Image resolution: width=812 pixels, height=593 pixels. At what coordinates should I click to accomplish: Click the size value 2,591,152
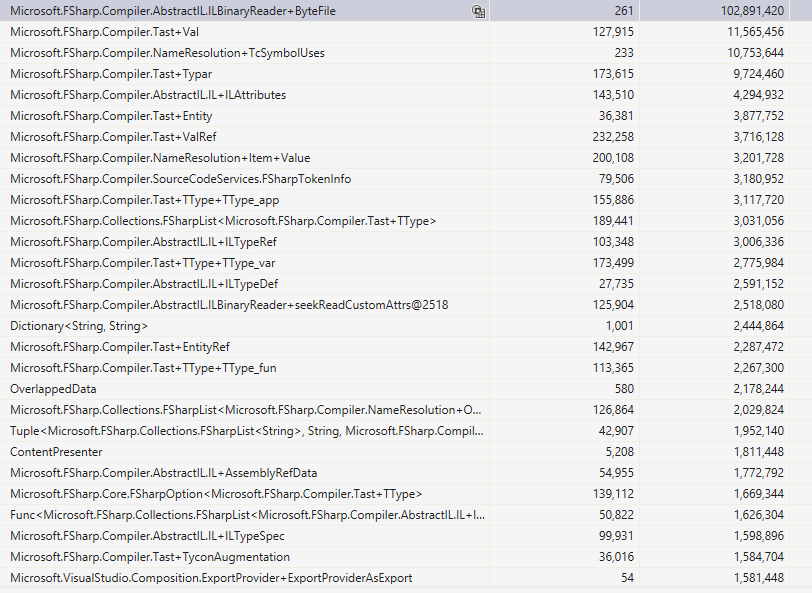pos(759,284)
